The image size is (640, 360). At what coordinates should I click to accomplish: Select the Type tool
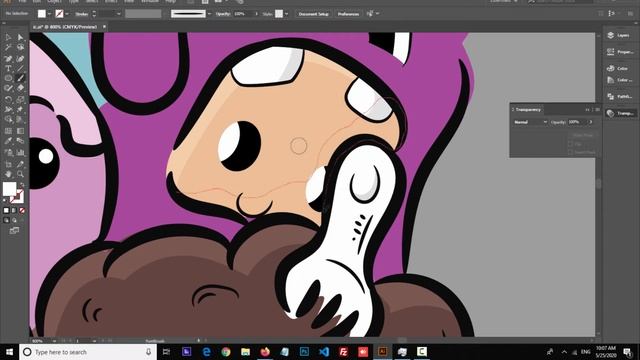click(8, 68)
